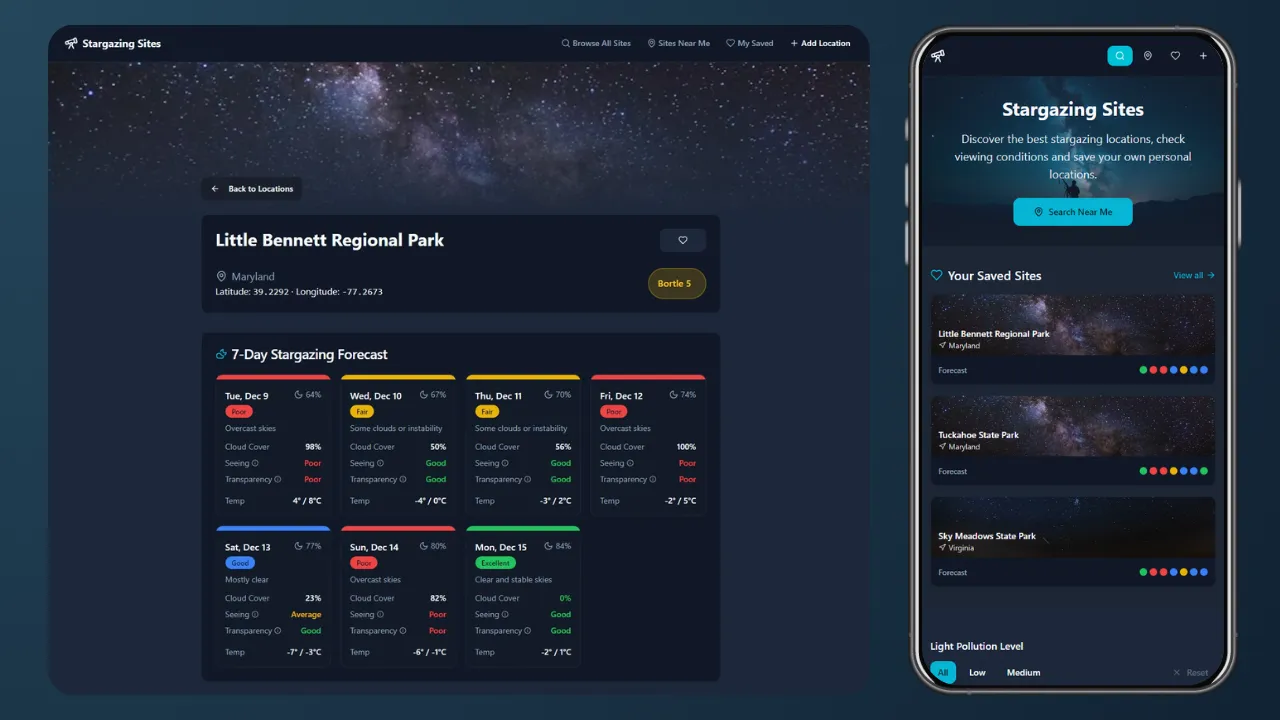
Task: Select the location pin icon in mobile header
Action: point(1147,55)
